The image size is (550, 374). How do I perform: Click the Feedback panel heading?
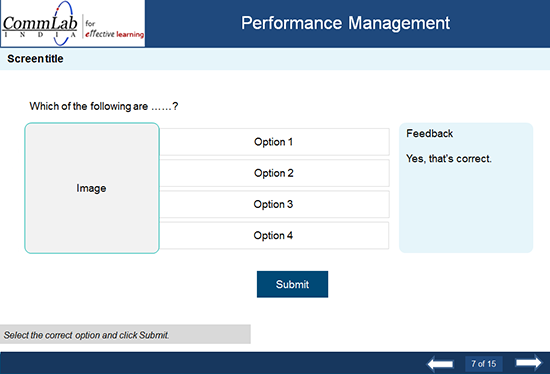pyautogui.click(x=429, y=133)
